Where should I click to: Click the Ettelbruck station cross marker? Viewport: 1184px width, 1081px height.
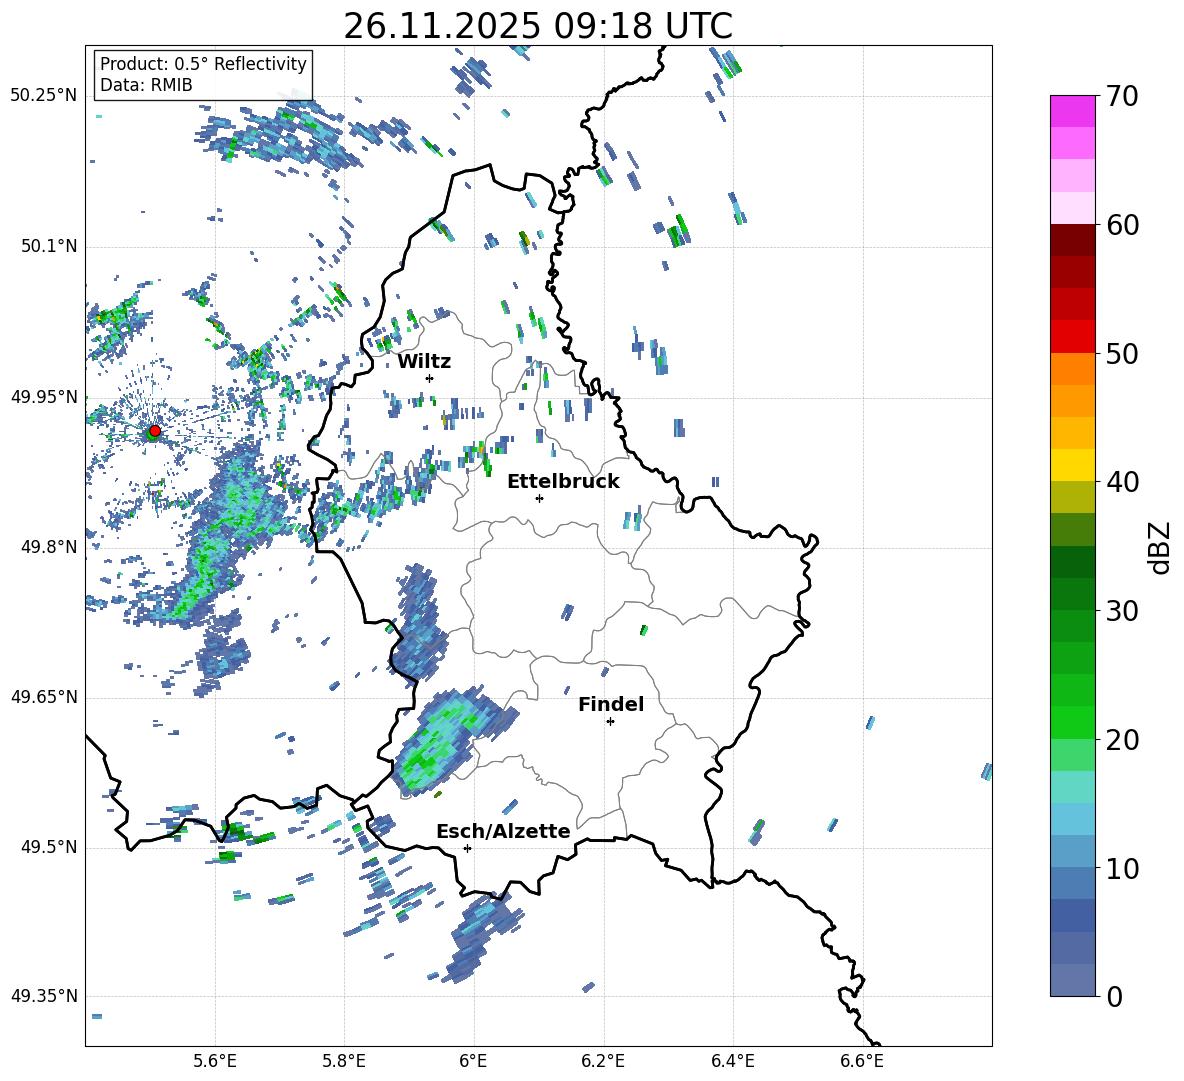coord(539,498)
